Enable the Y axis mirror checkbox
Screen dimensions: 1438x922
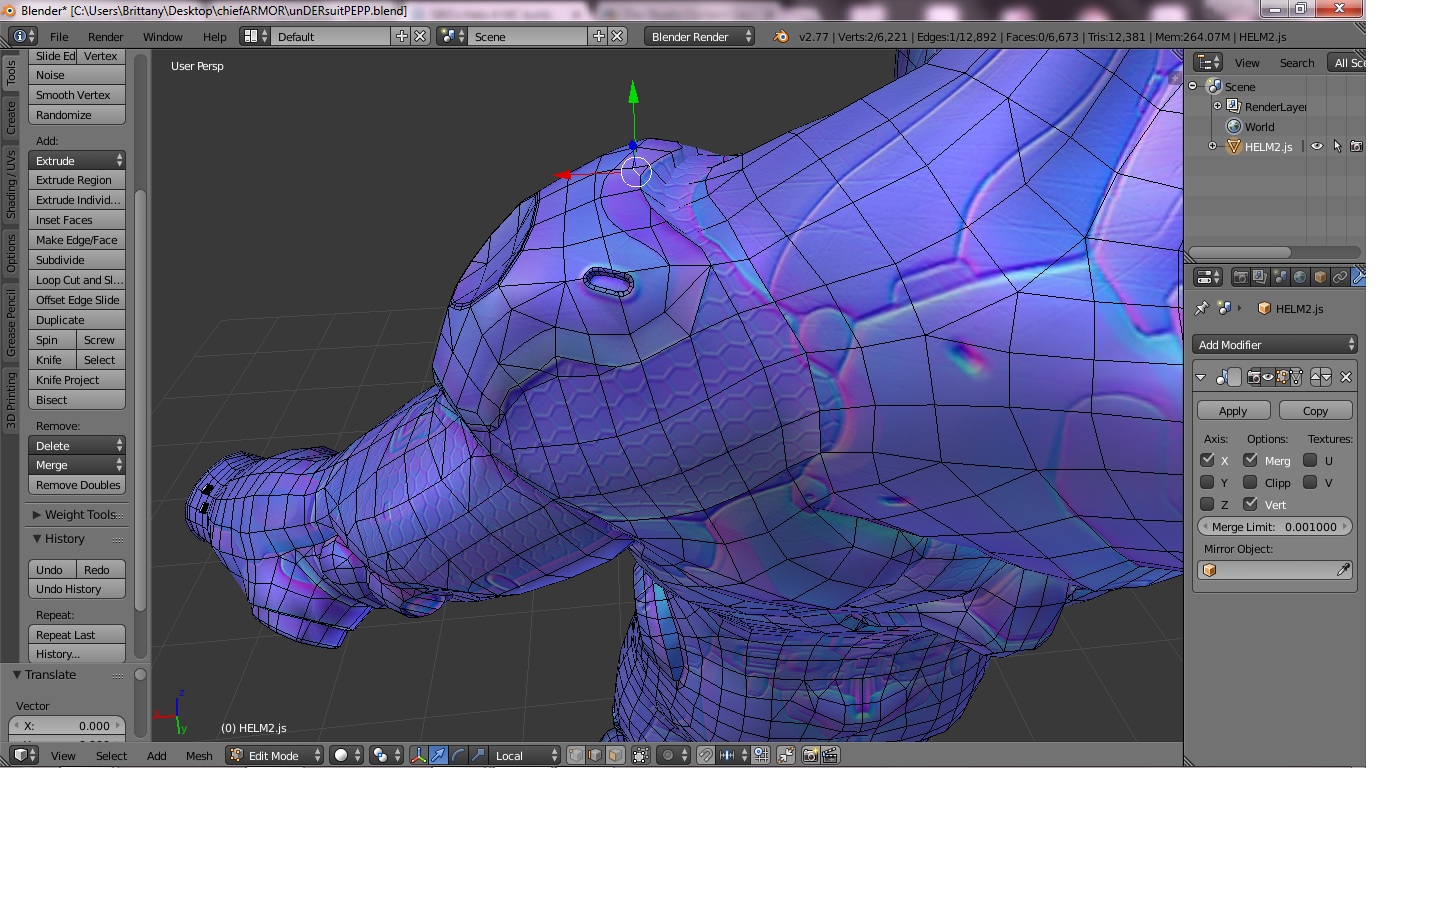click(1207, 482)
